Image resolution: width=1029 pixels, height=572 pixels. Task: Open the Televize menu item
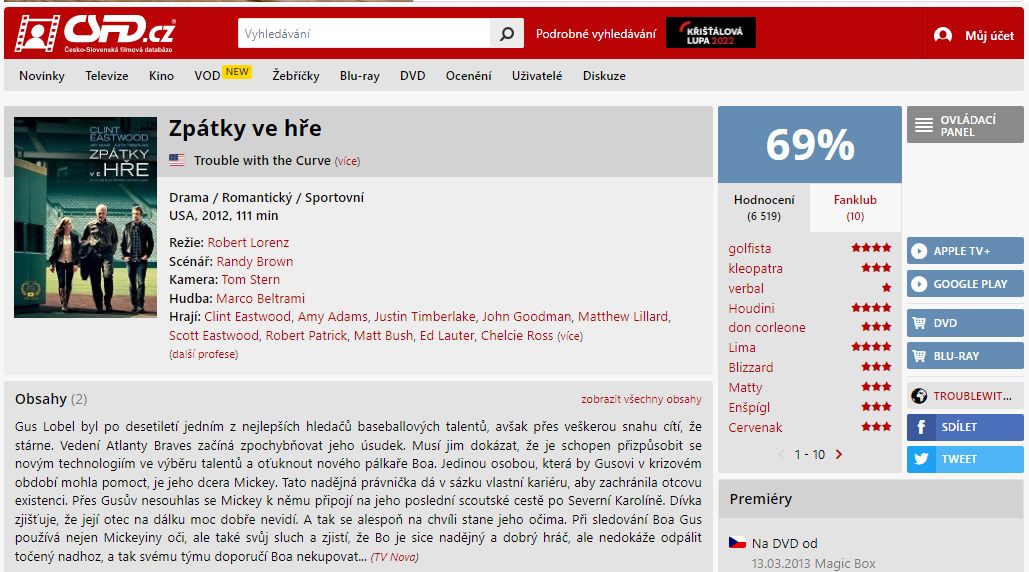[x=106, y=76]
